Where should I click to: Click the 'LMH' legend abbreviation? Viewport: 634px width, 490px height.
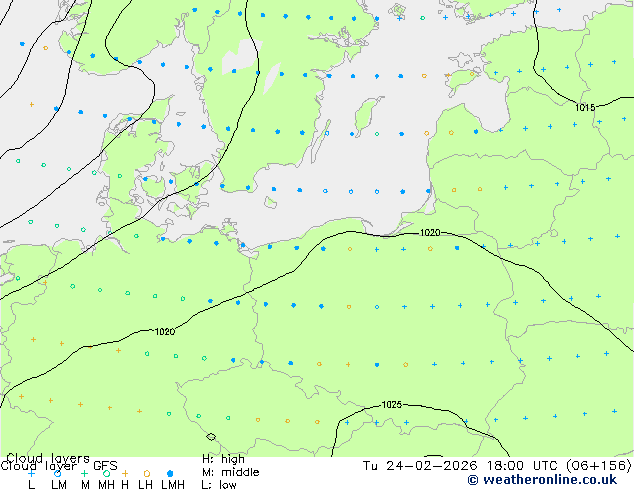pos(173,485)
